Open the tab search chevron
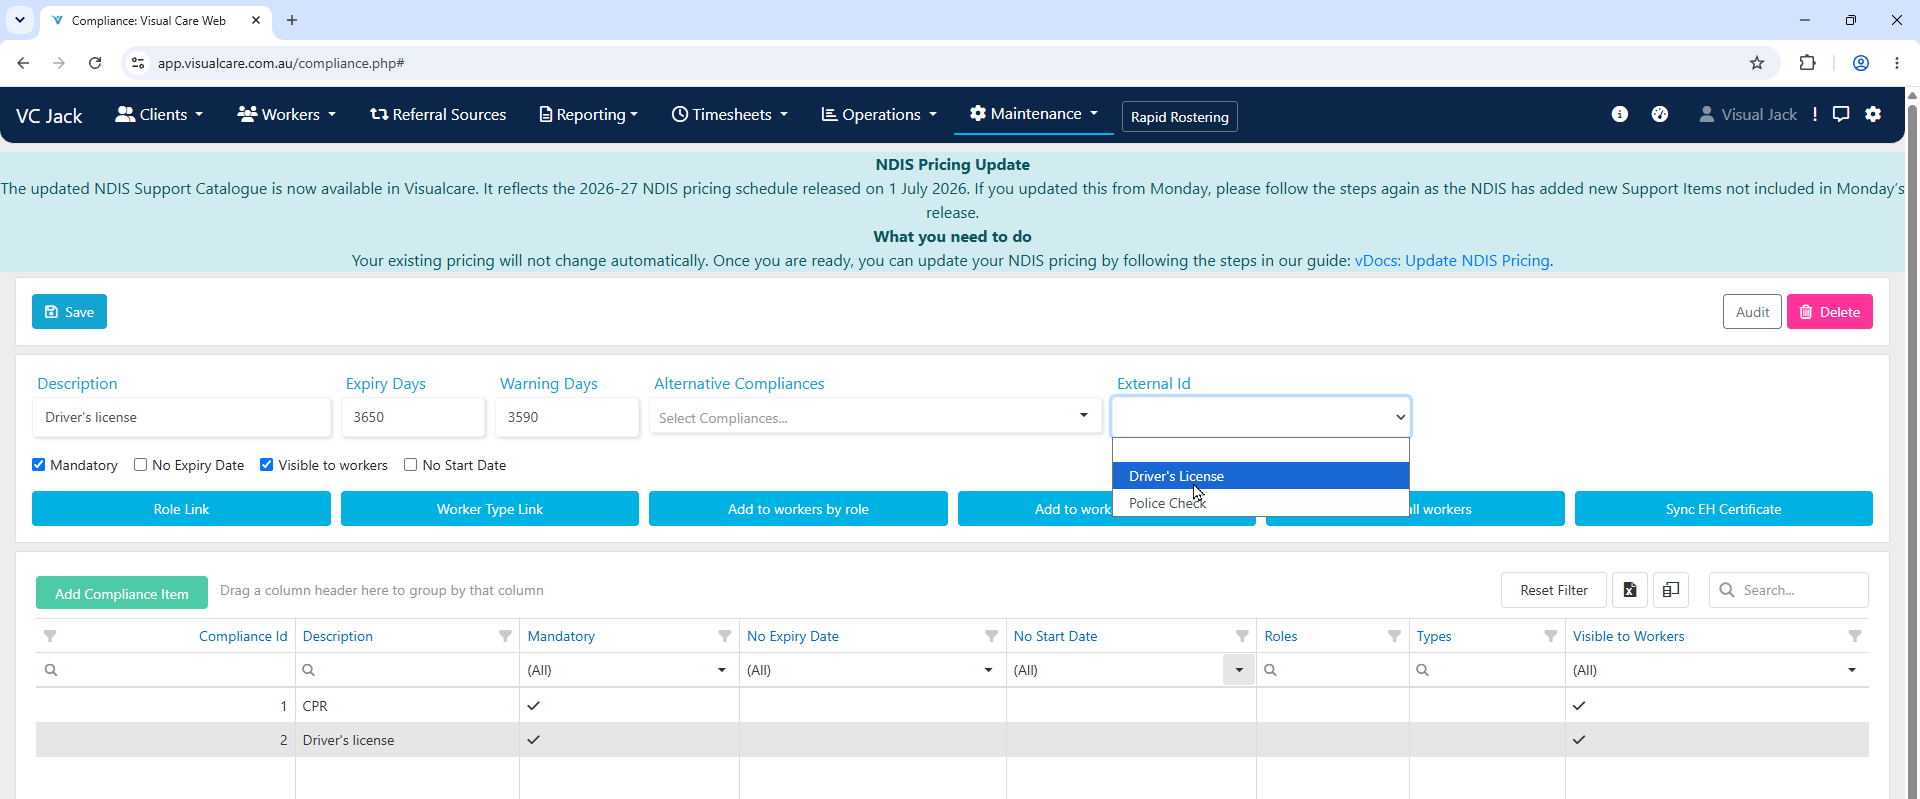This screenshot has width=1920, height=799. click(x=19, y=20)
